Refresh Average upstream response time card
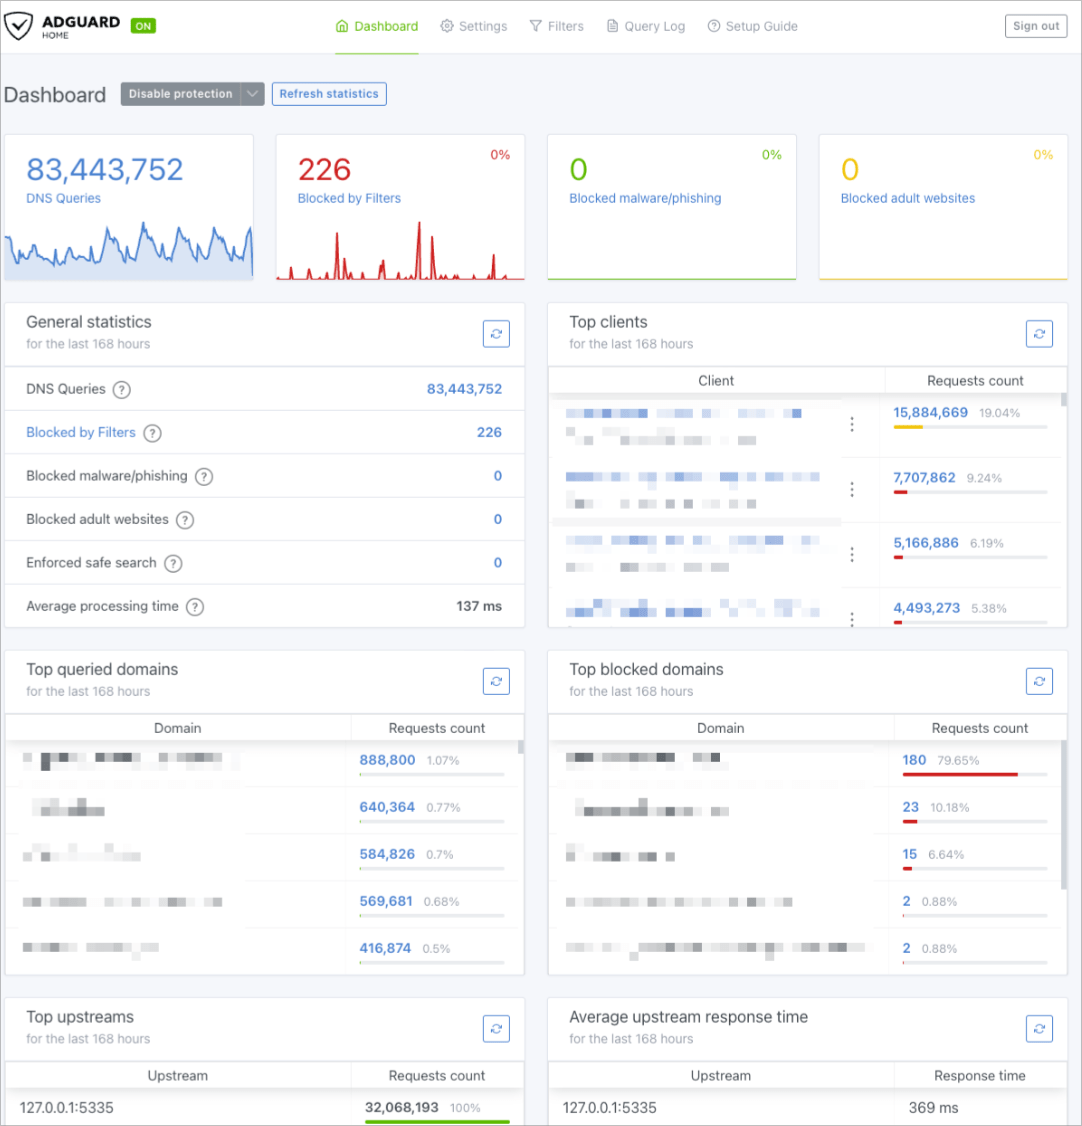Viewport: 1082px width, 1126px height. point(1039,1029)
